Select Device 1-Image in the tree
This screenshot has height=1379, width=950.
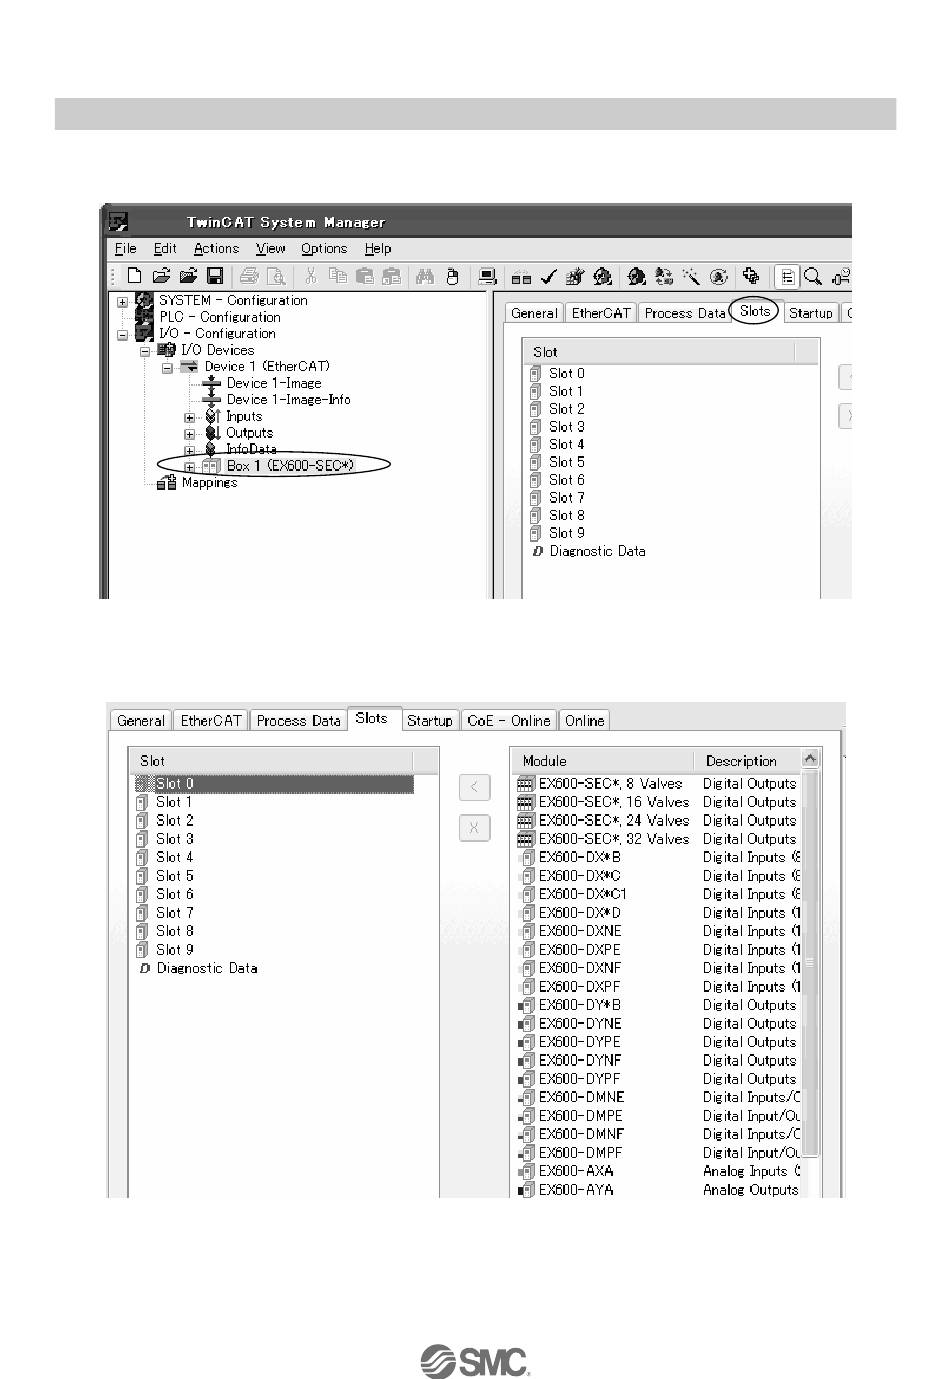point(274,384)
